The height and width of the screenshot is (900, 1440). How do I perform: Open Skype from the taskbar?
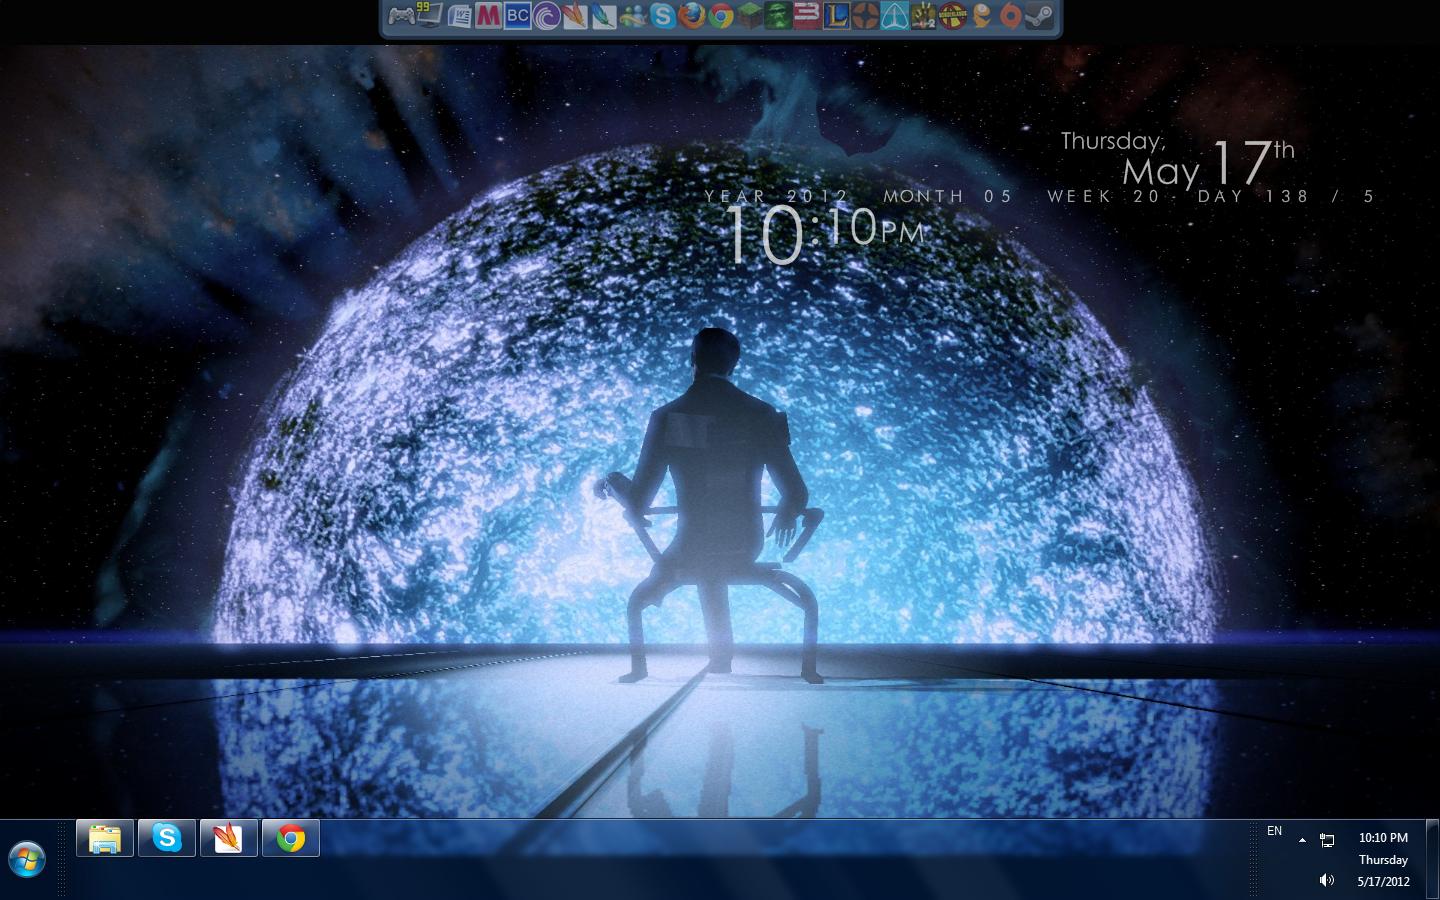click(167, 838)
